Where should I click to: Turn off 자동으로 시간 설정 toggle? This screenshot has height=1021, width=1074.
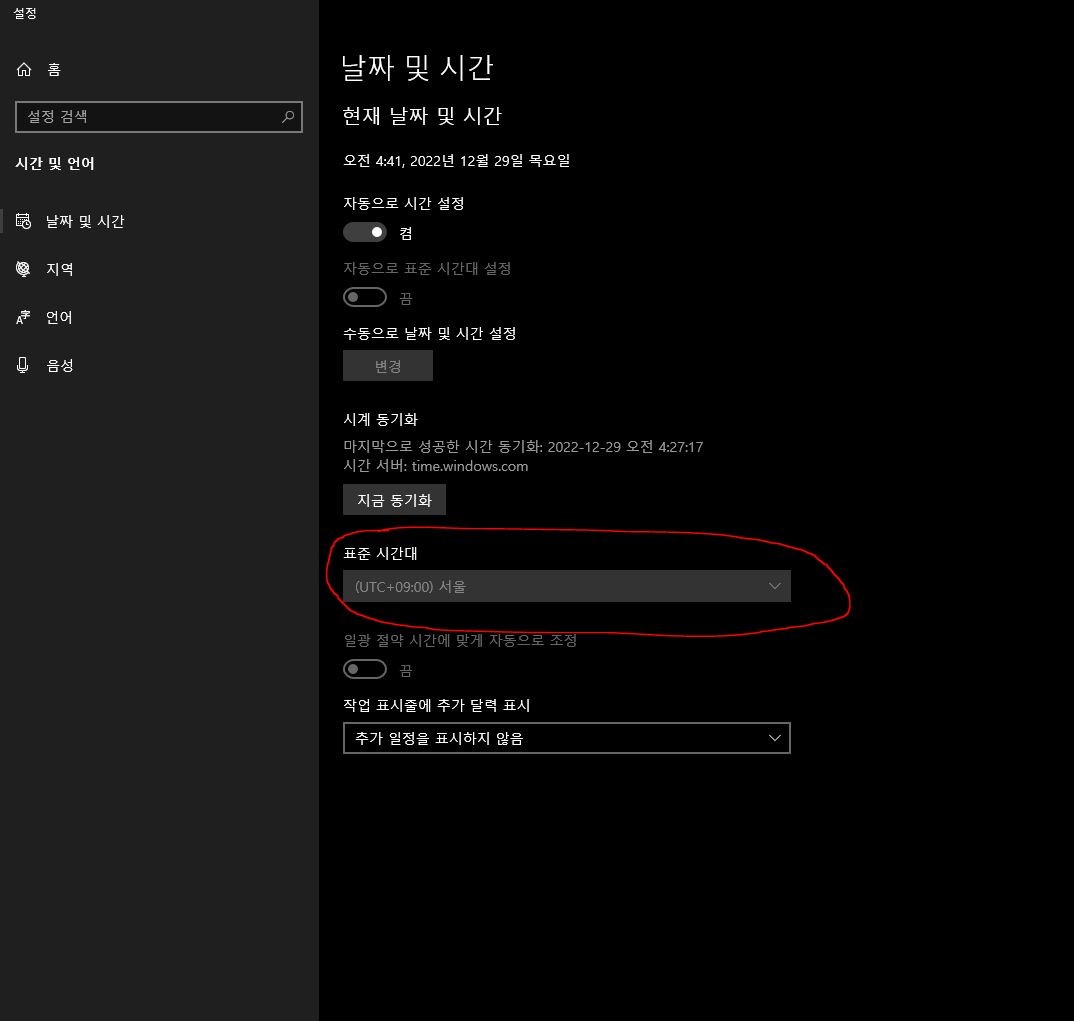pos(365,231)
